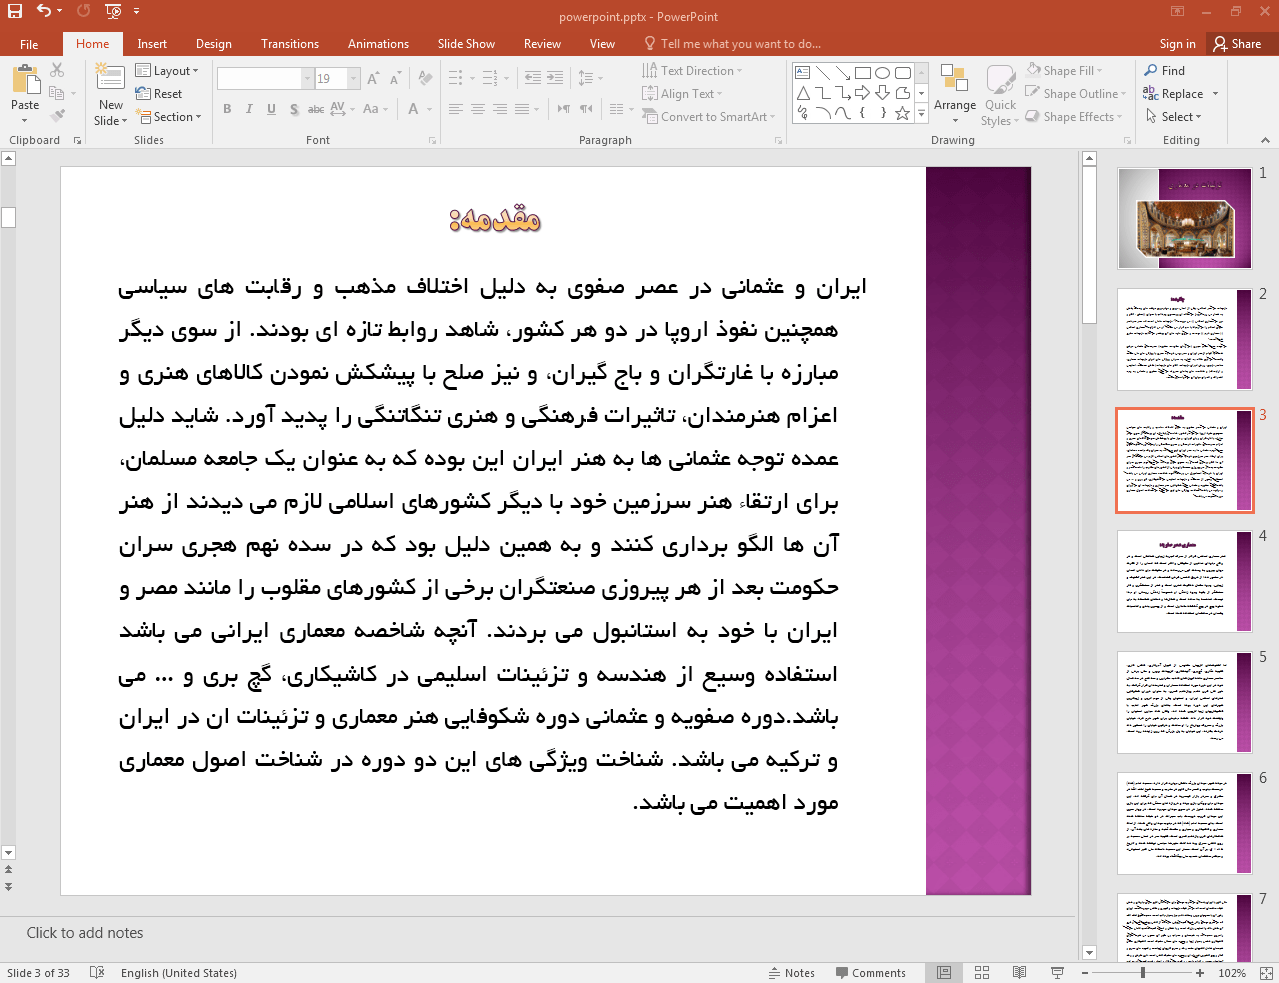Toggle Strikethrough formatting
Image resolution: width=1279 pixels, height=983 pixels.
(315, 109)
